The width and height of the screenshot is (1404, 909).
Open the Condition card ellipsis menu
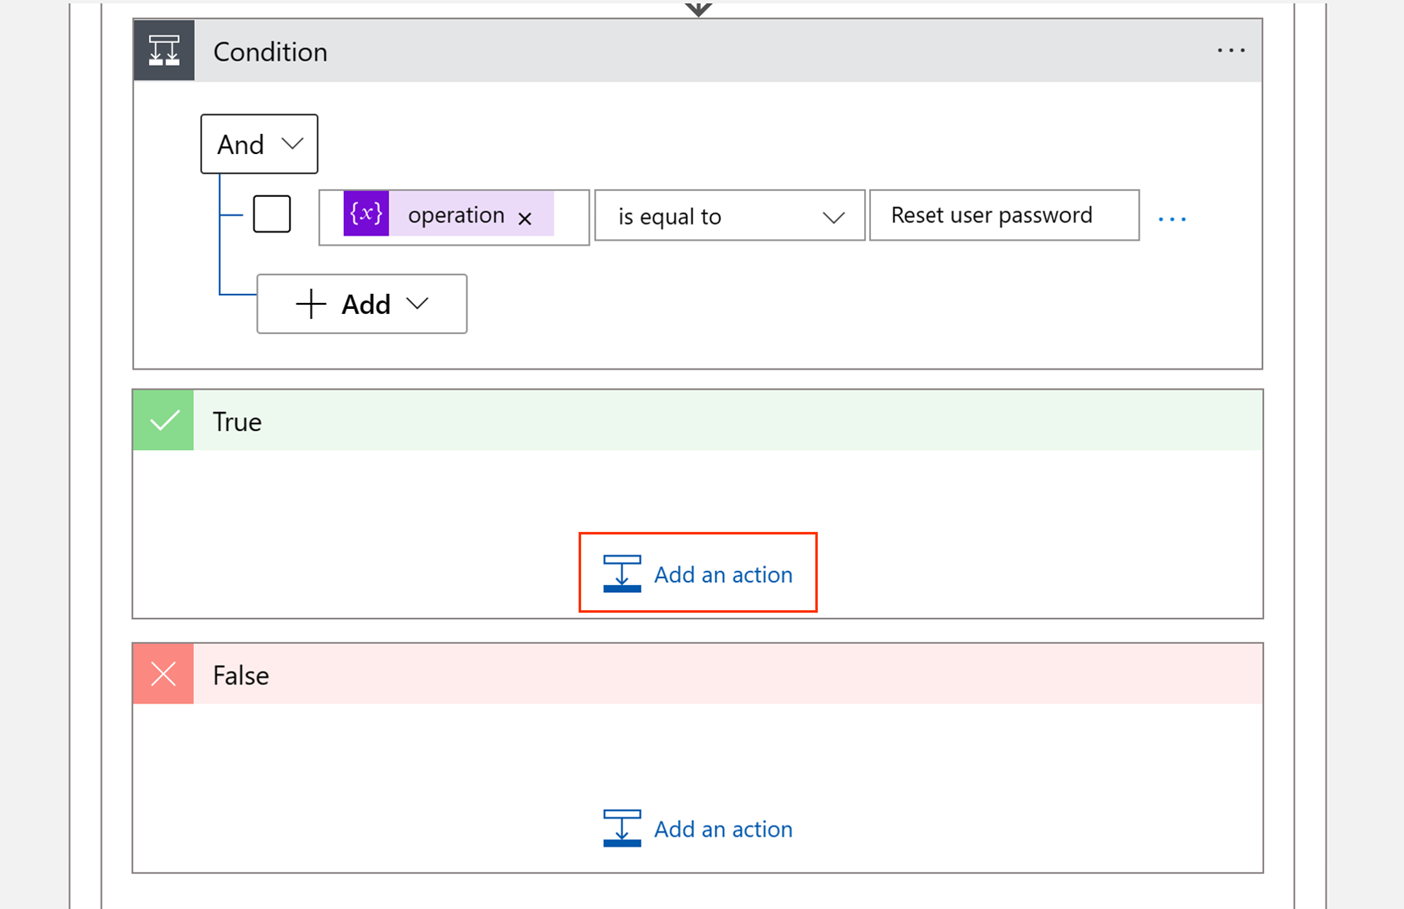pos(1231,50)
